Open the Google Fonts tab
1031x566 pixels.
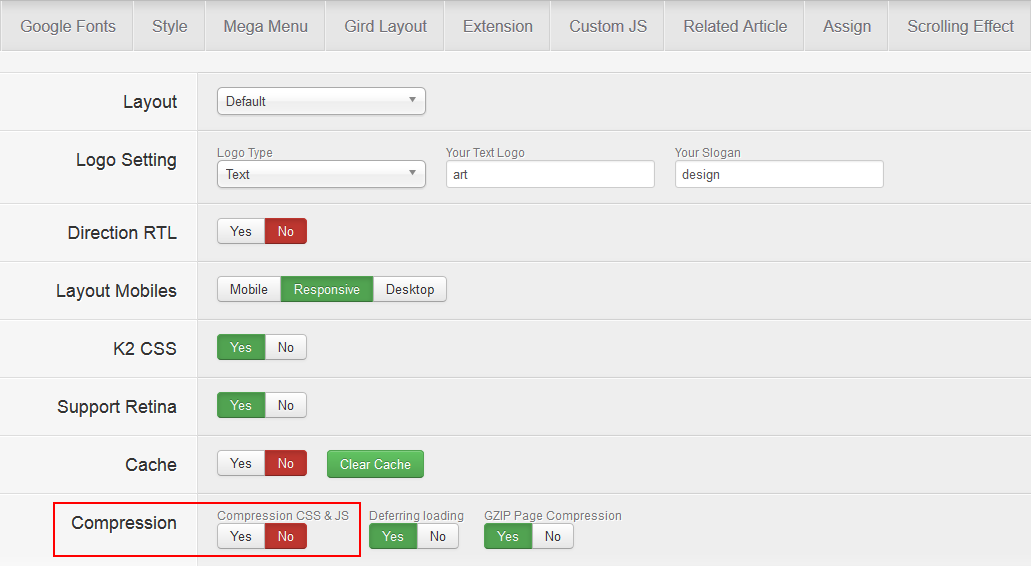(68, 26)
